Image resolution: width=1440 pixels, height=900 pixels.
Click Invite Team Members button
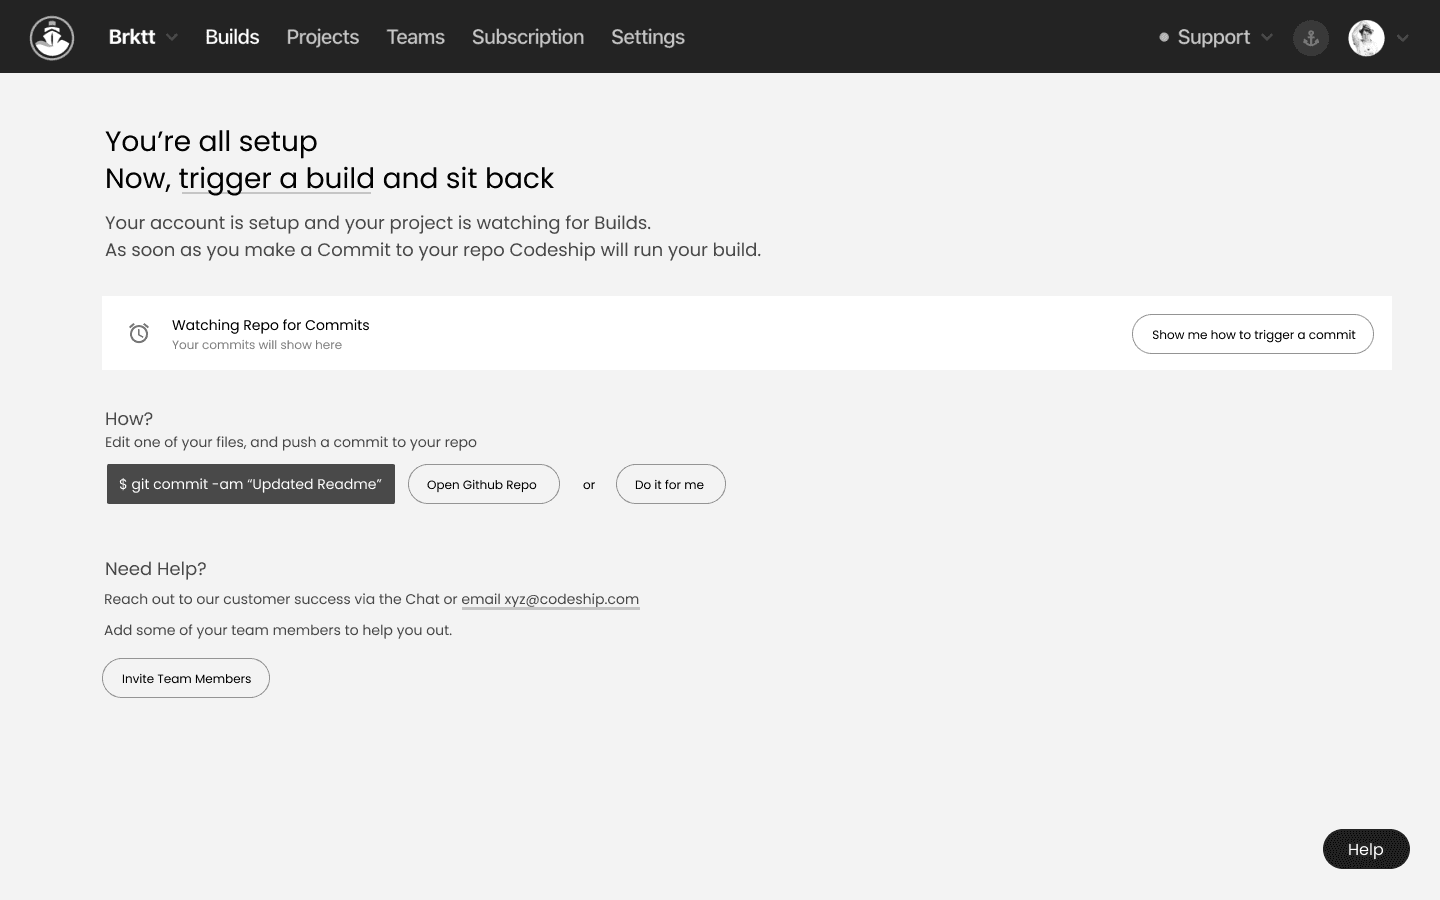tap(186, 678)
